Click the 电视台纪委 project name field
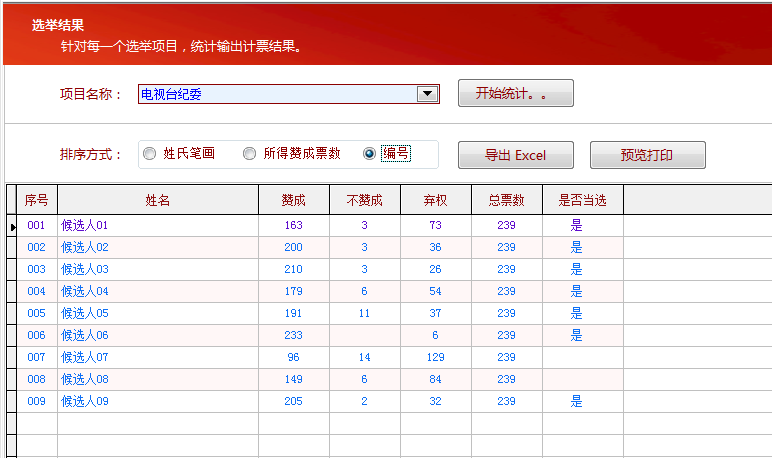 pos(275,94)
